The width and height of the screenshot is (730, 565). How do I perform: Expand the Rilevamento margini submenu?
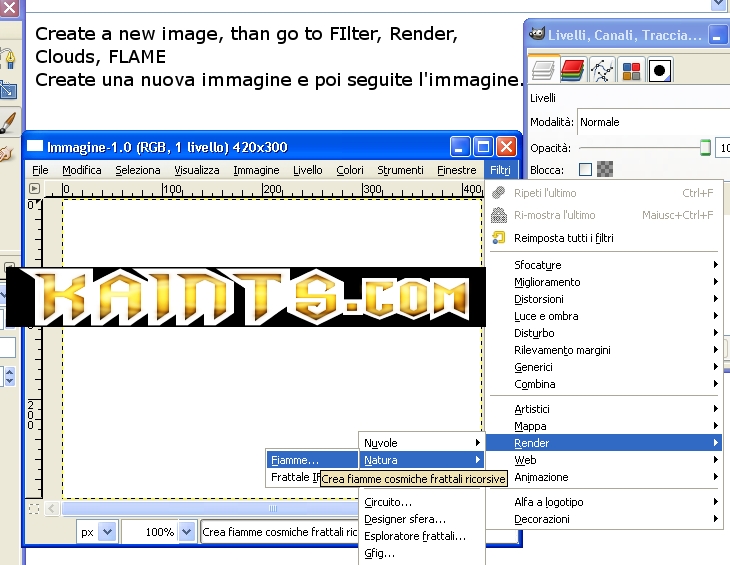point(605,350)
